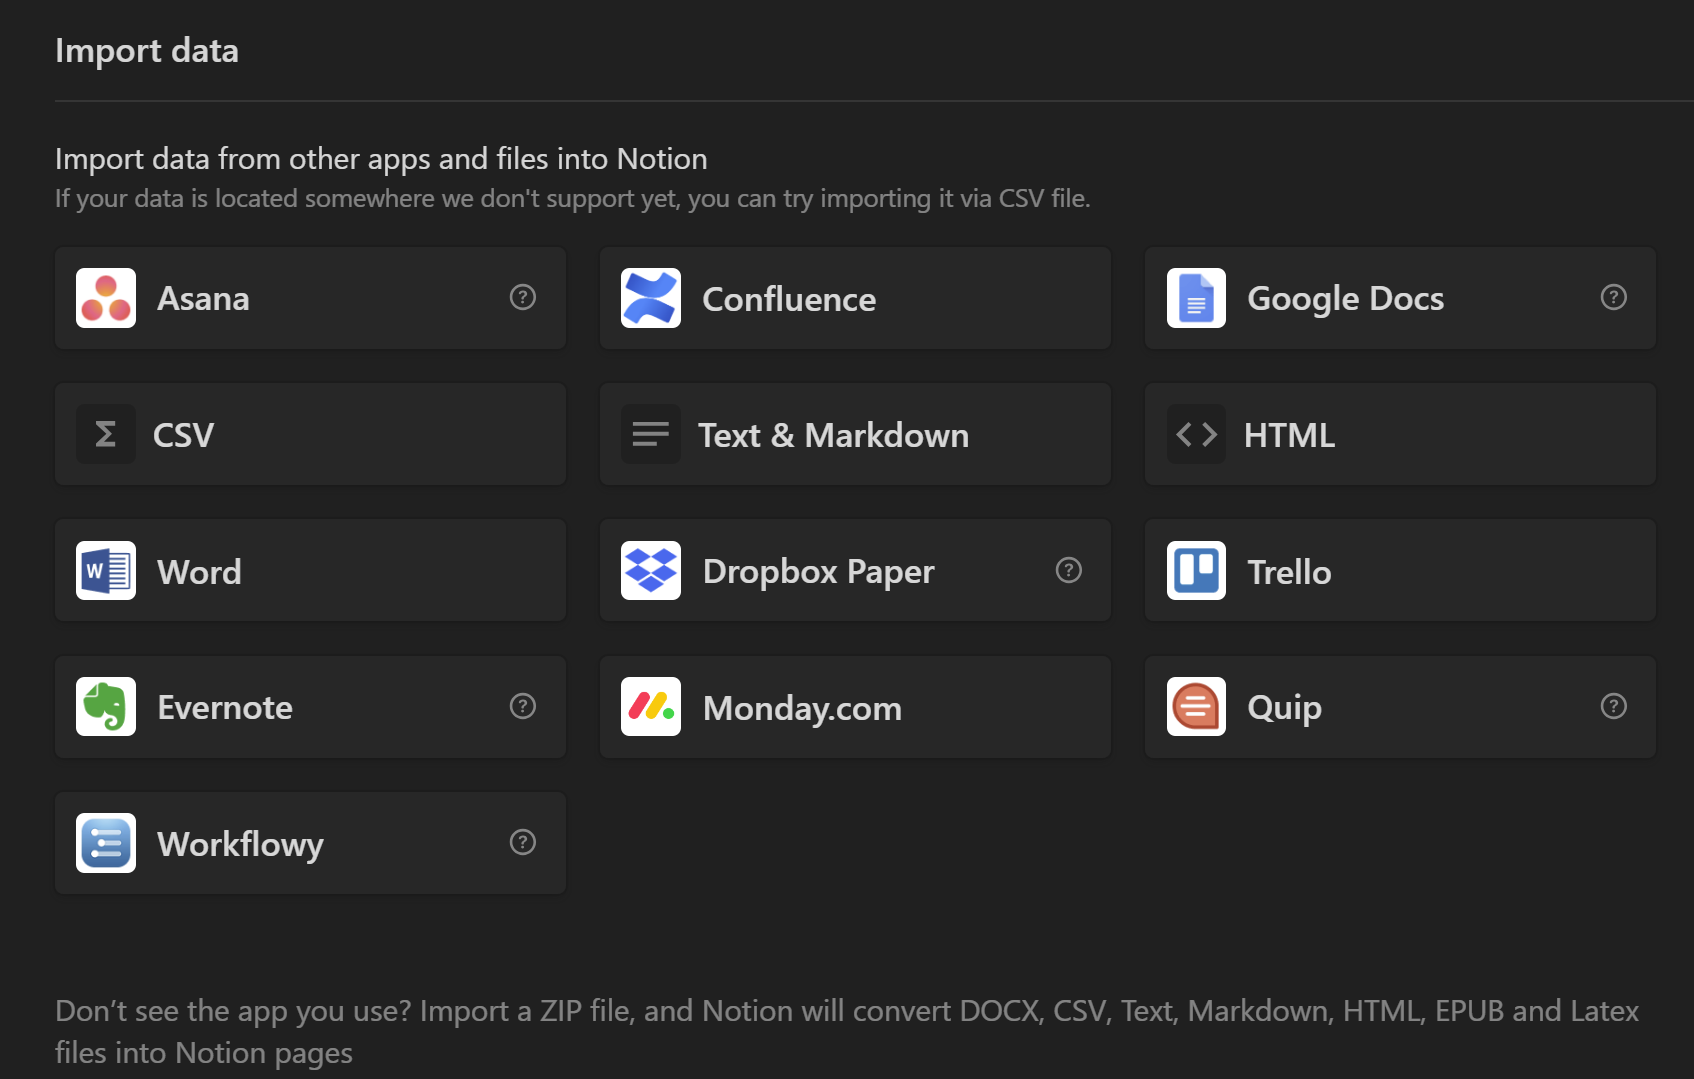Open help for Asana import

tap(523, 297)
